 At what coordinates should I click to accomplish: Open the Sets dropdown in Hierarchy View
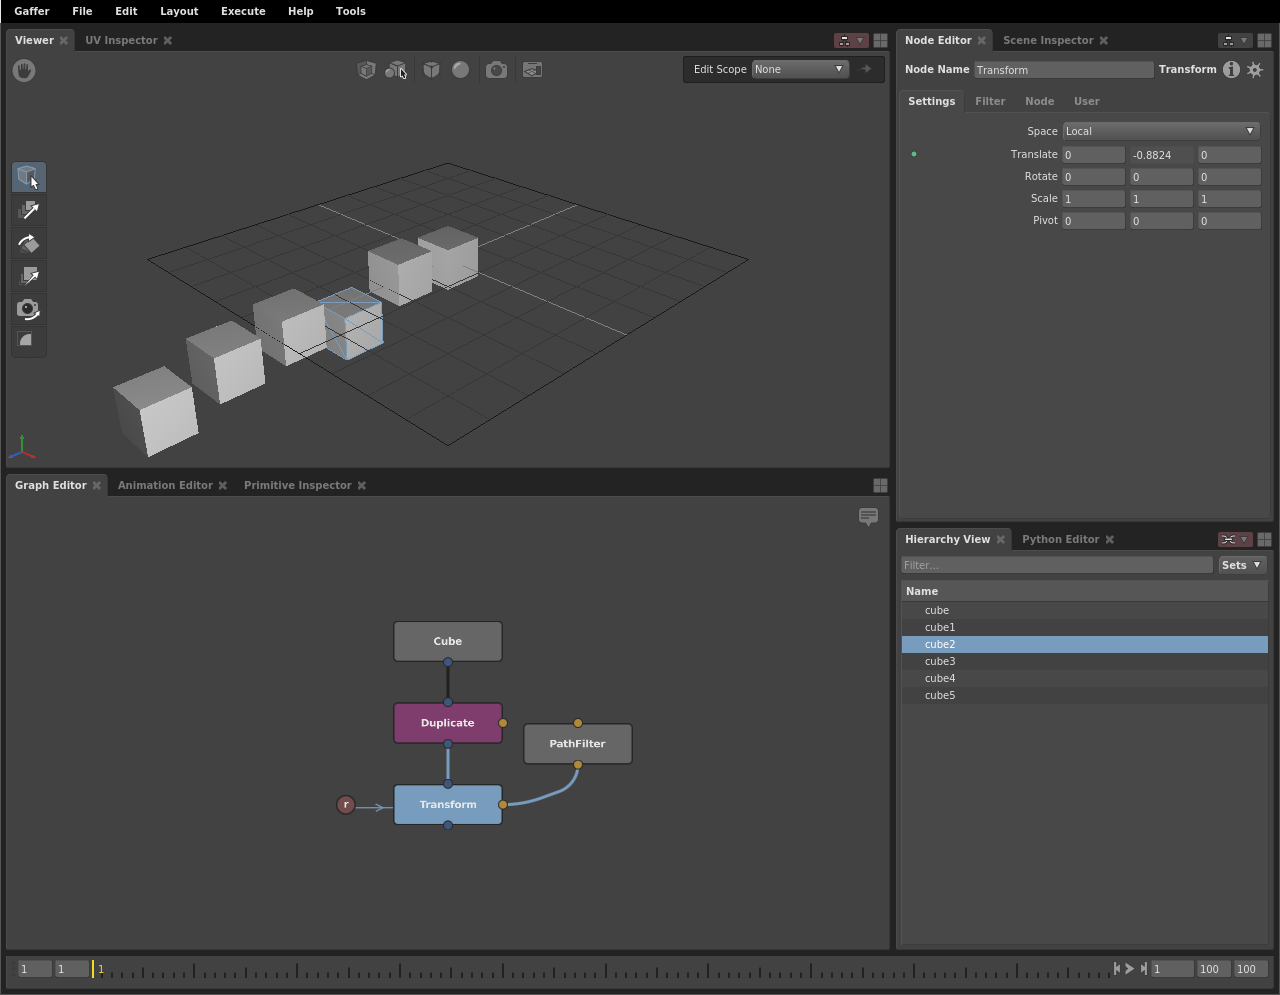pyautogui.click(x=1241, y=565)
